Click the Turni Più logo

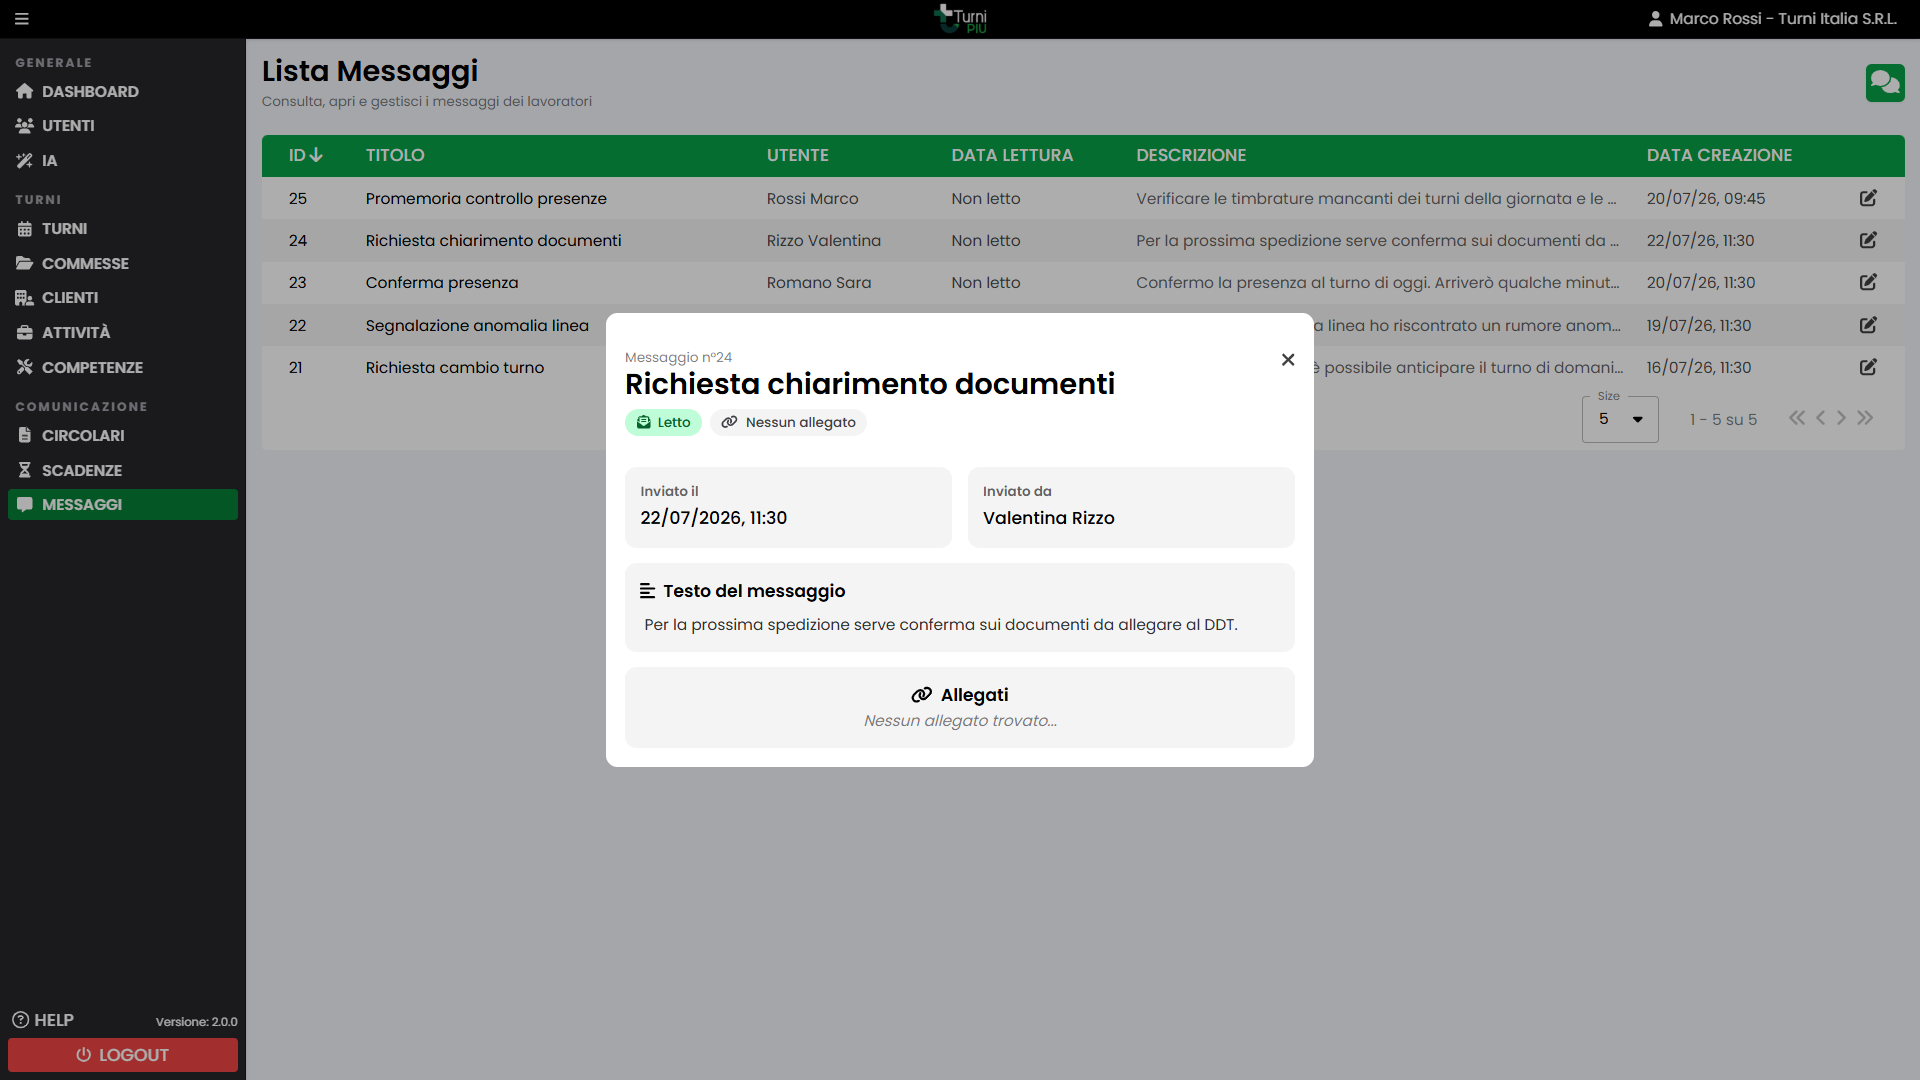(960, 19)
